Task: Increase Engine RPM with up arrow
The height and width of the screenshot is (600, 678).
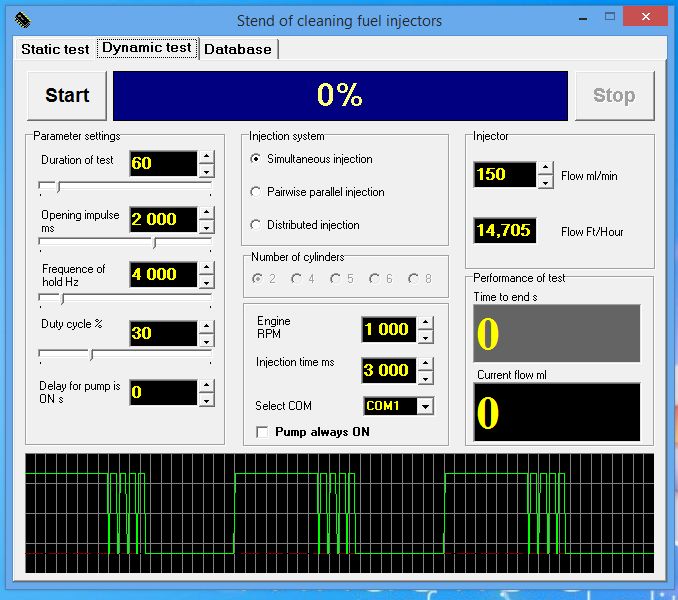Action: tap(426, 323)
